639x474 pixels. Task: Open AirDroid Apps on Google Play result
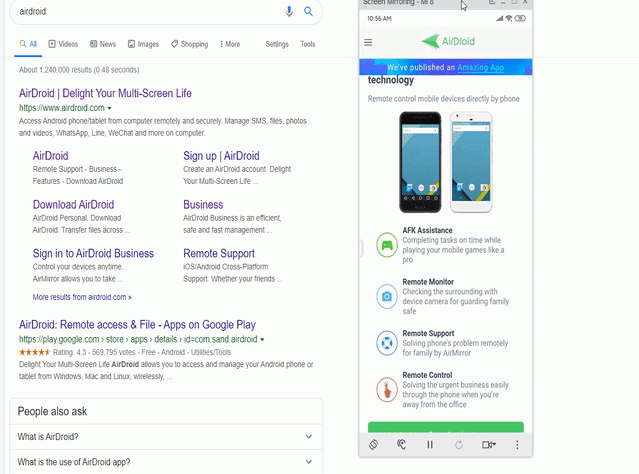(137, 325)
